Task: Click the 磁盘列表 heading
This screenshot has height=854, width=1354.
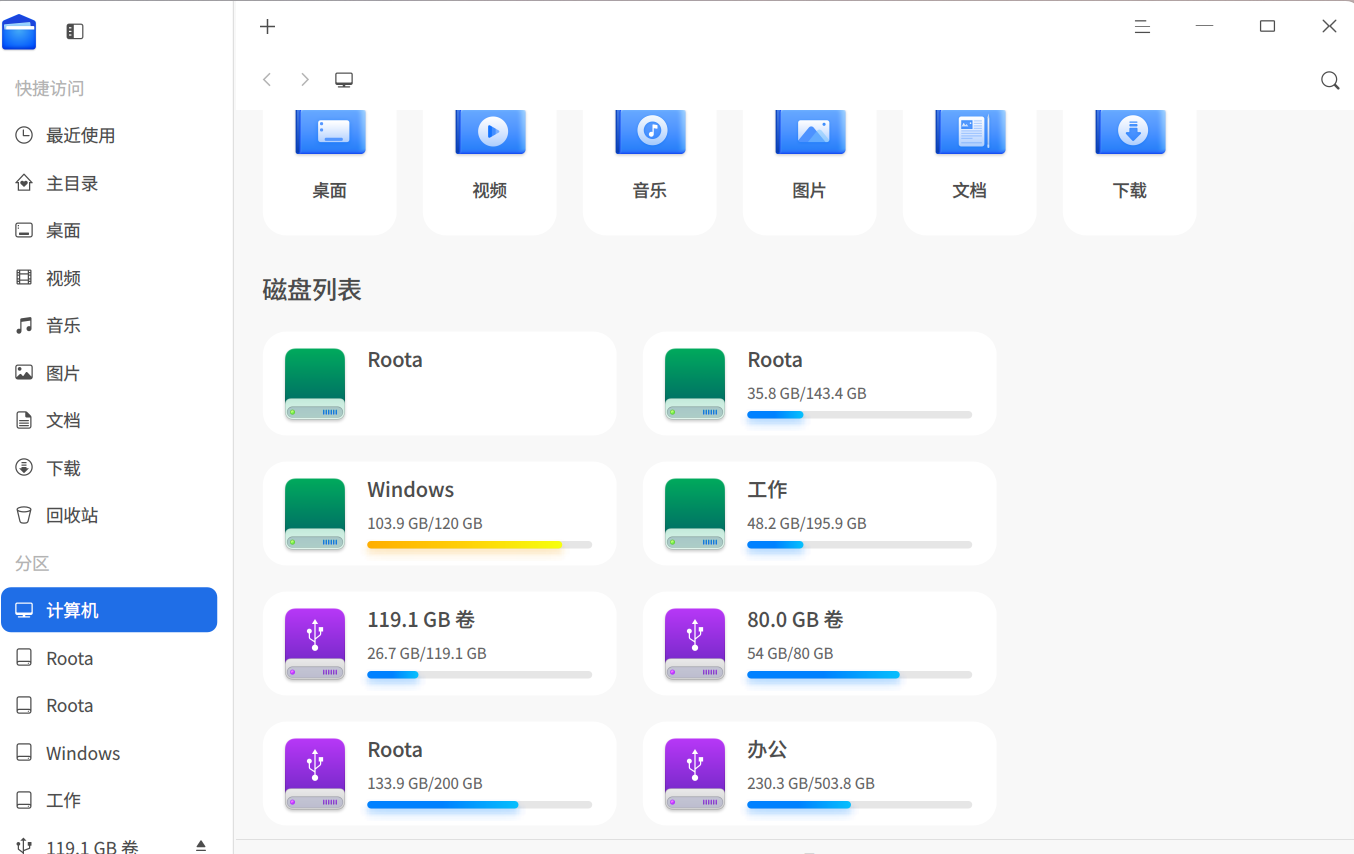Action: pos(312,290)
